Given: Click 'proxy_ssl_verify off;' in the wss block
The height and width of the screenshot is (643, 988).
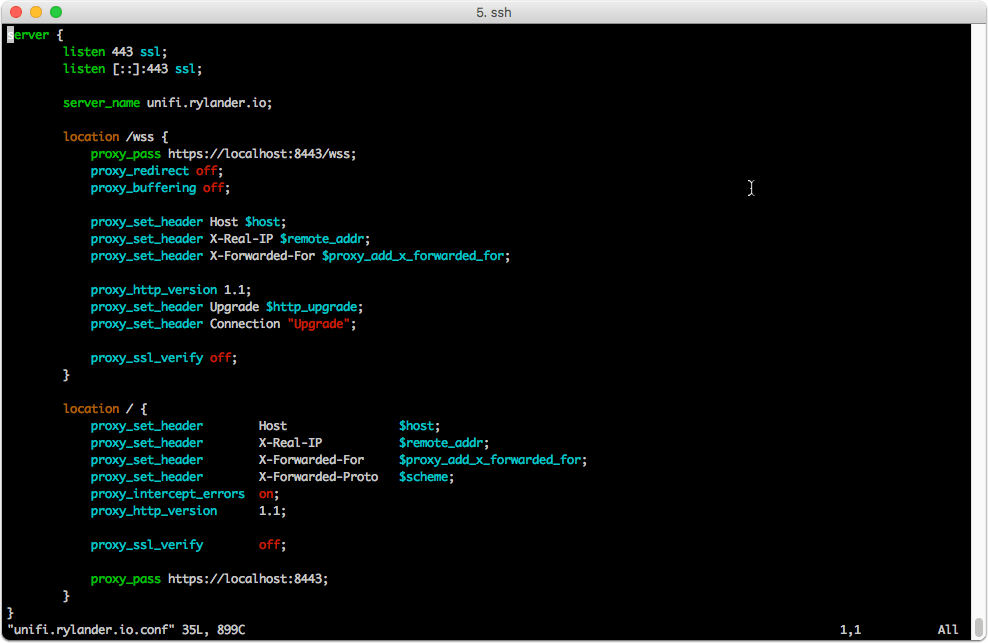Looking at the screenshot, I should point(164,358).
